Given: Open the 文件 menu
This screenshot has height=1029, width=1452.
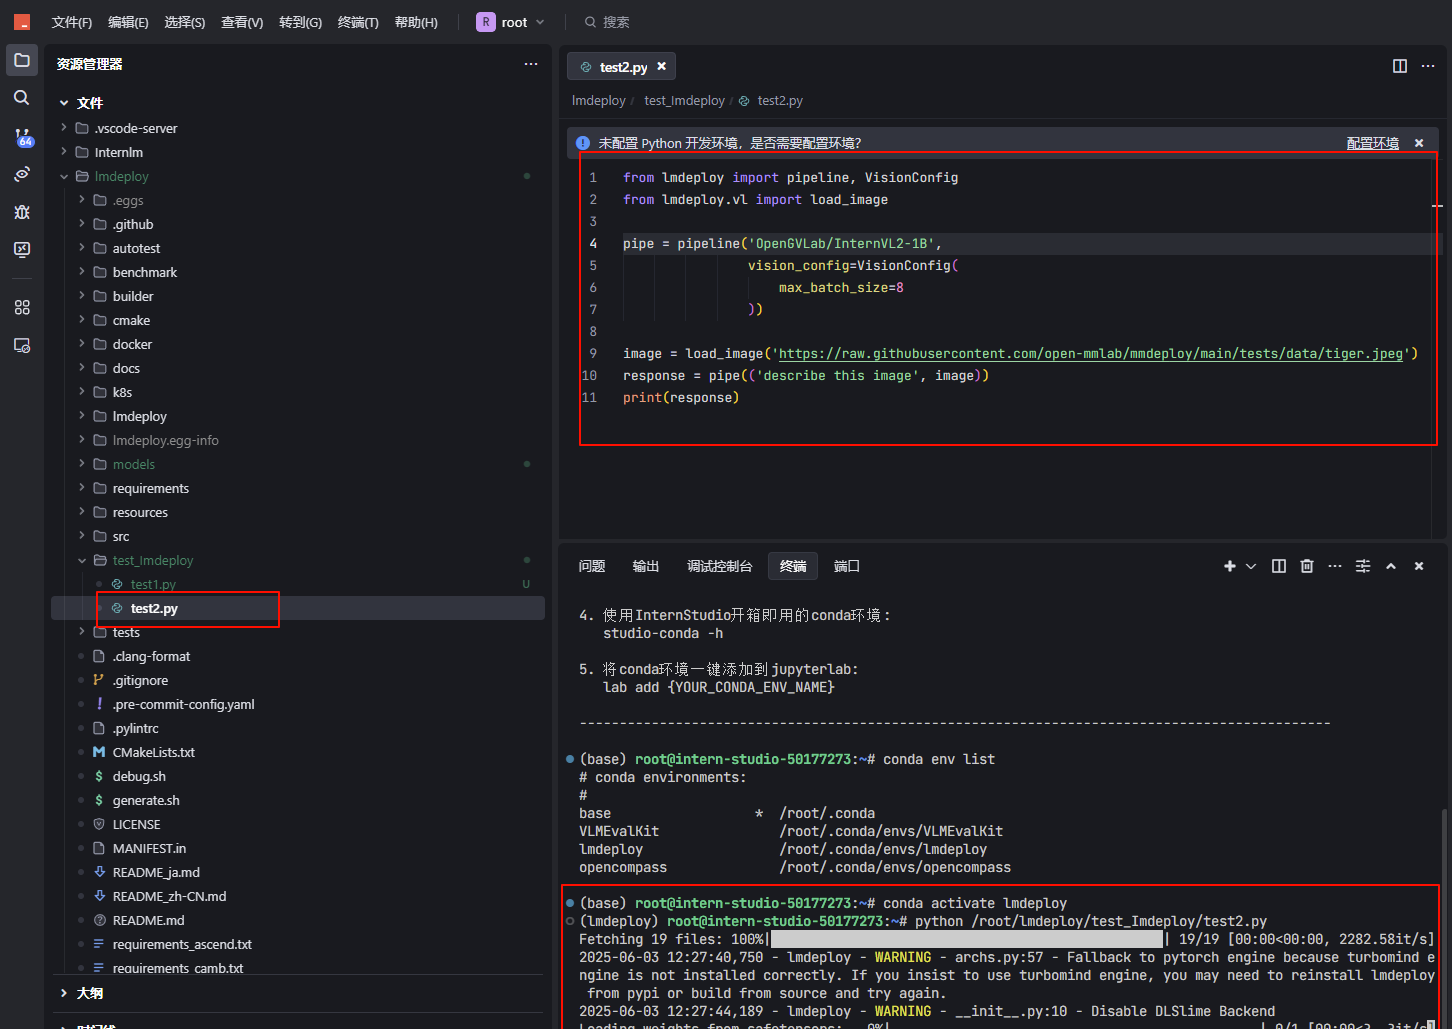Looking at the screenshot, I should (71, 21).
